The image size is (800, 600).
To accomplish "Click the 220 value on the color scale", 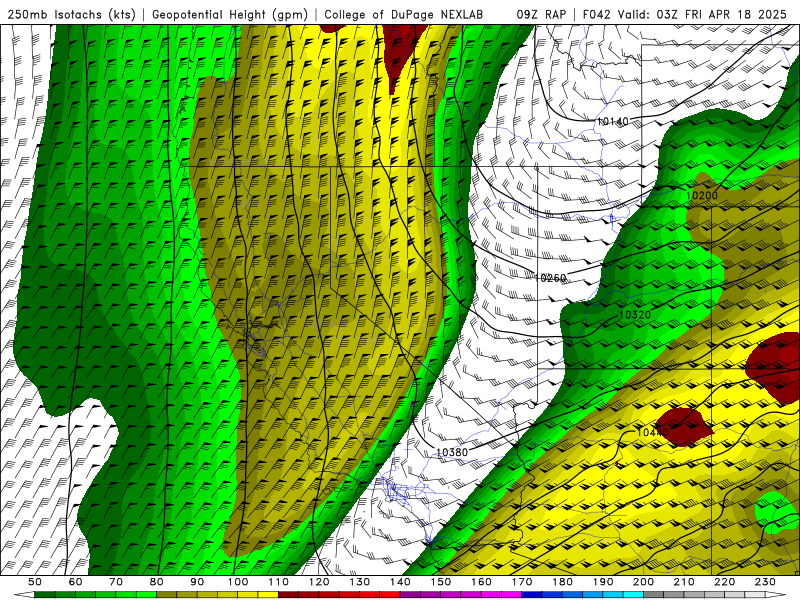I will pyautogui.click(x=724, y=582).
